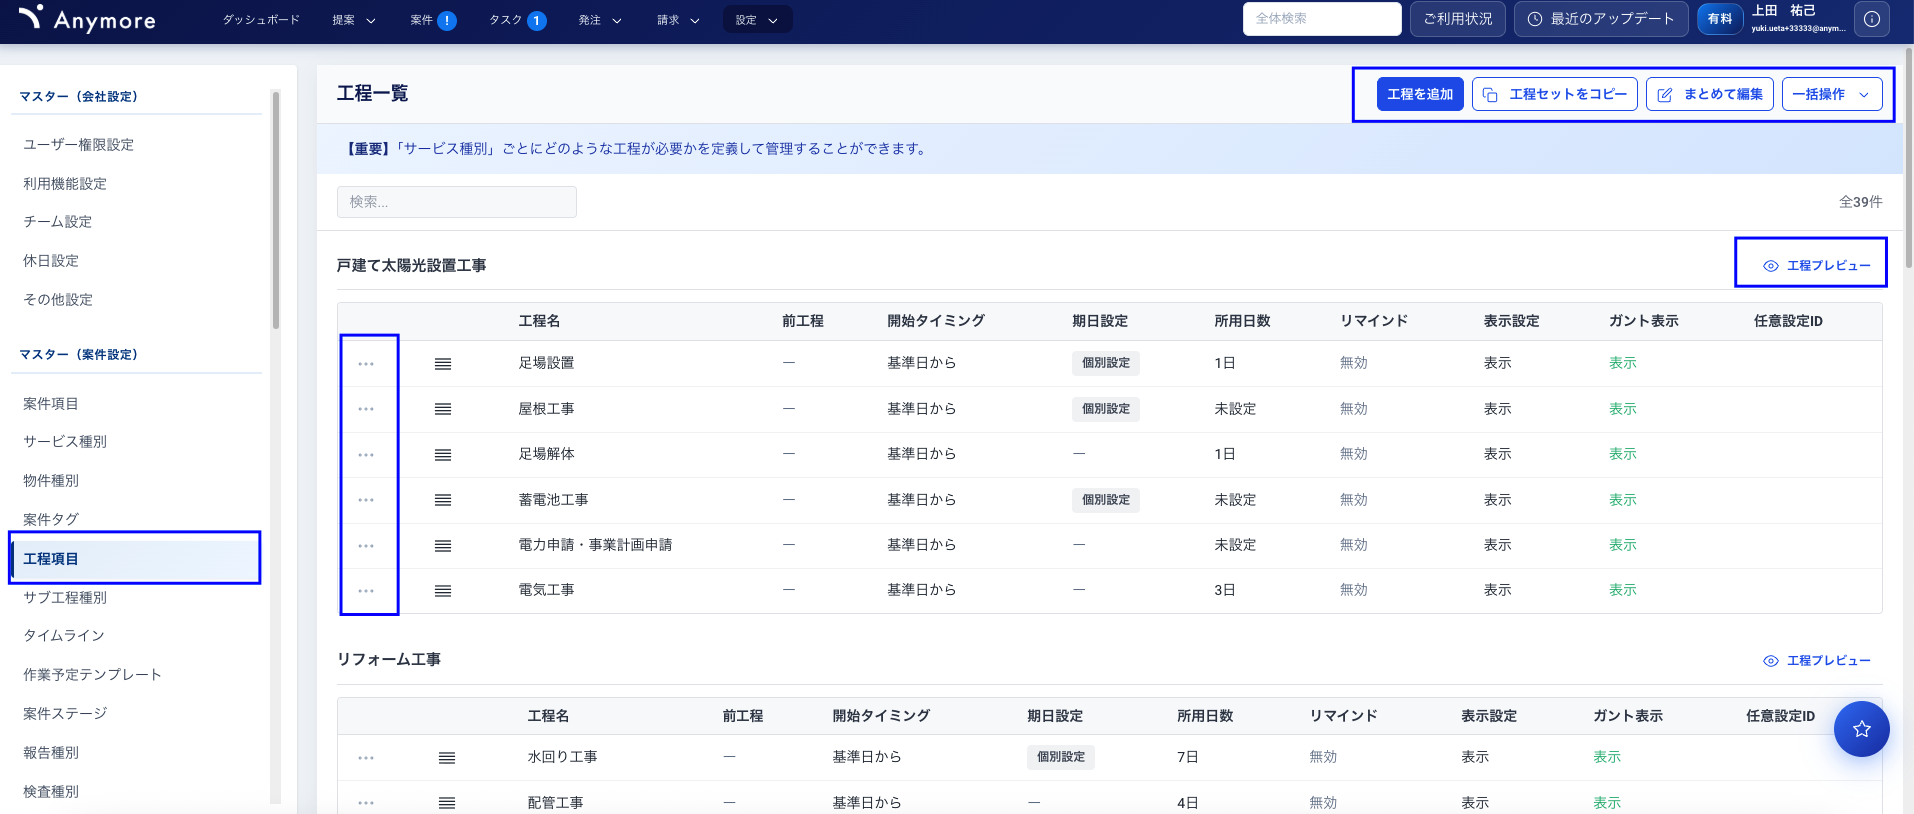1914x814 pixels.
Task: Open 工程プレビュー for 戸建て太陽光設置工事
Action: (x=1816, y=266)
